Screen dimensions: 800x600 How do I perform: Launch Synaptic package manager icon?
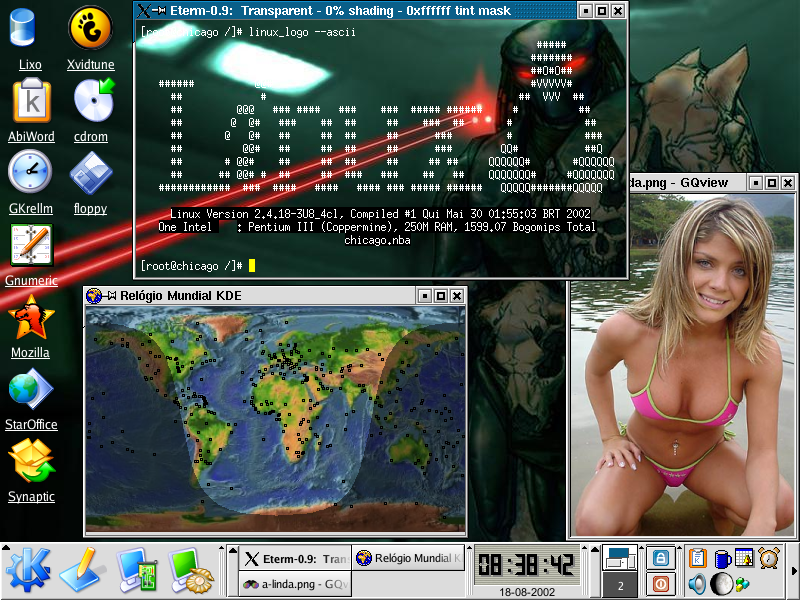32,461
